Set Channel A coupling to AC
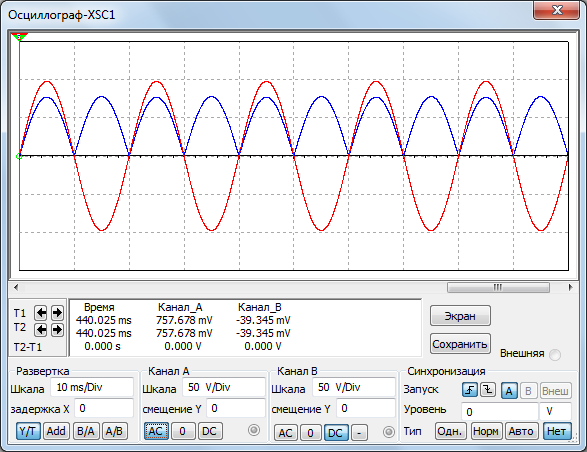 point(156,431)
